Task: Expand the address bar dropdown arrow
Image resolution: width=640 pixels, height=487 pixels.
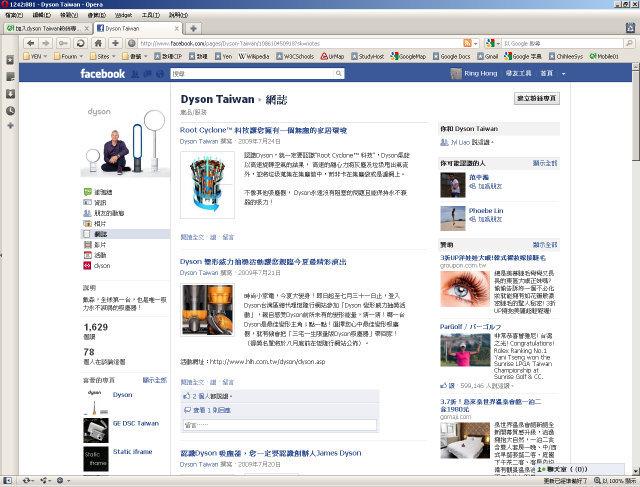Action: coord(476,43)
